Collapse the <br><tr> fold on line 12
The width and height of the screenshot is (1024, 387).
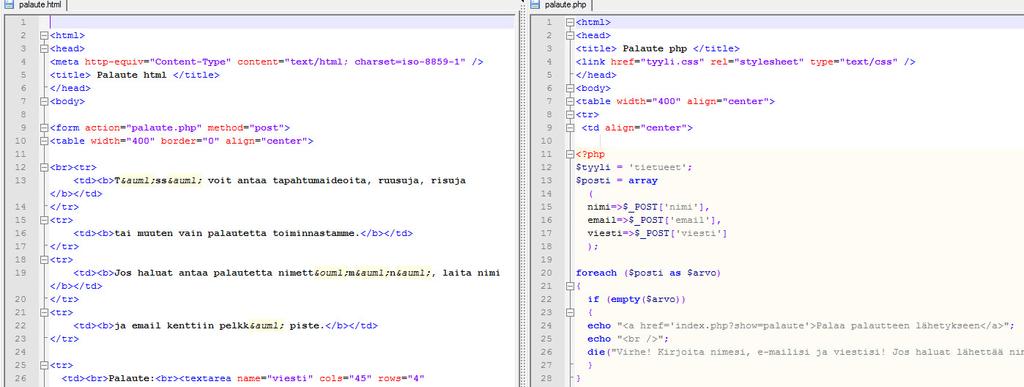pyautogui.click(x=44, y=168)
